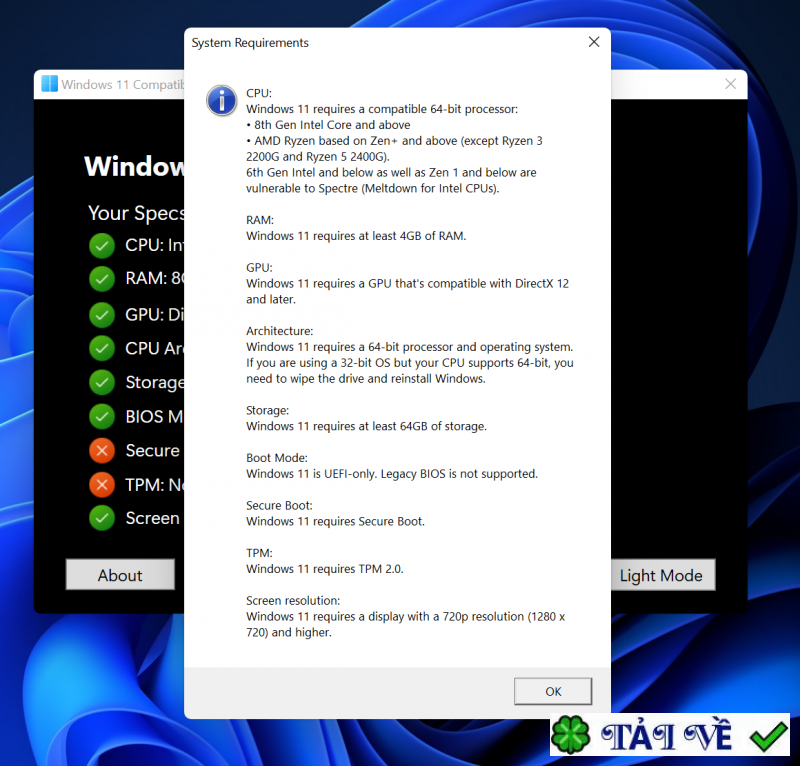
Task: Click the Windows logo in compatibility title bar
Action: (x=49, y=84)
